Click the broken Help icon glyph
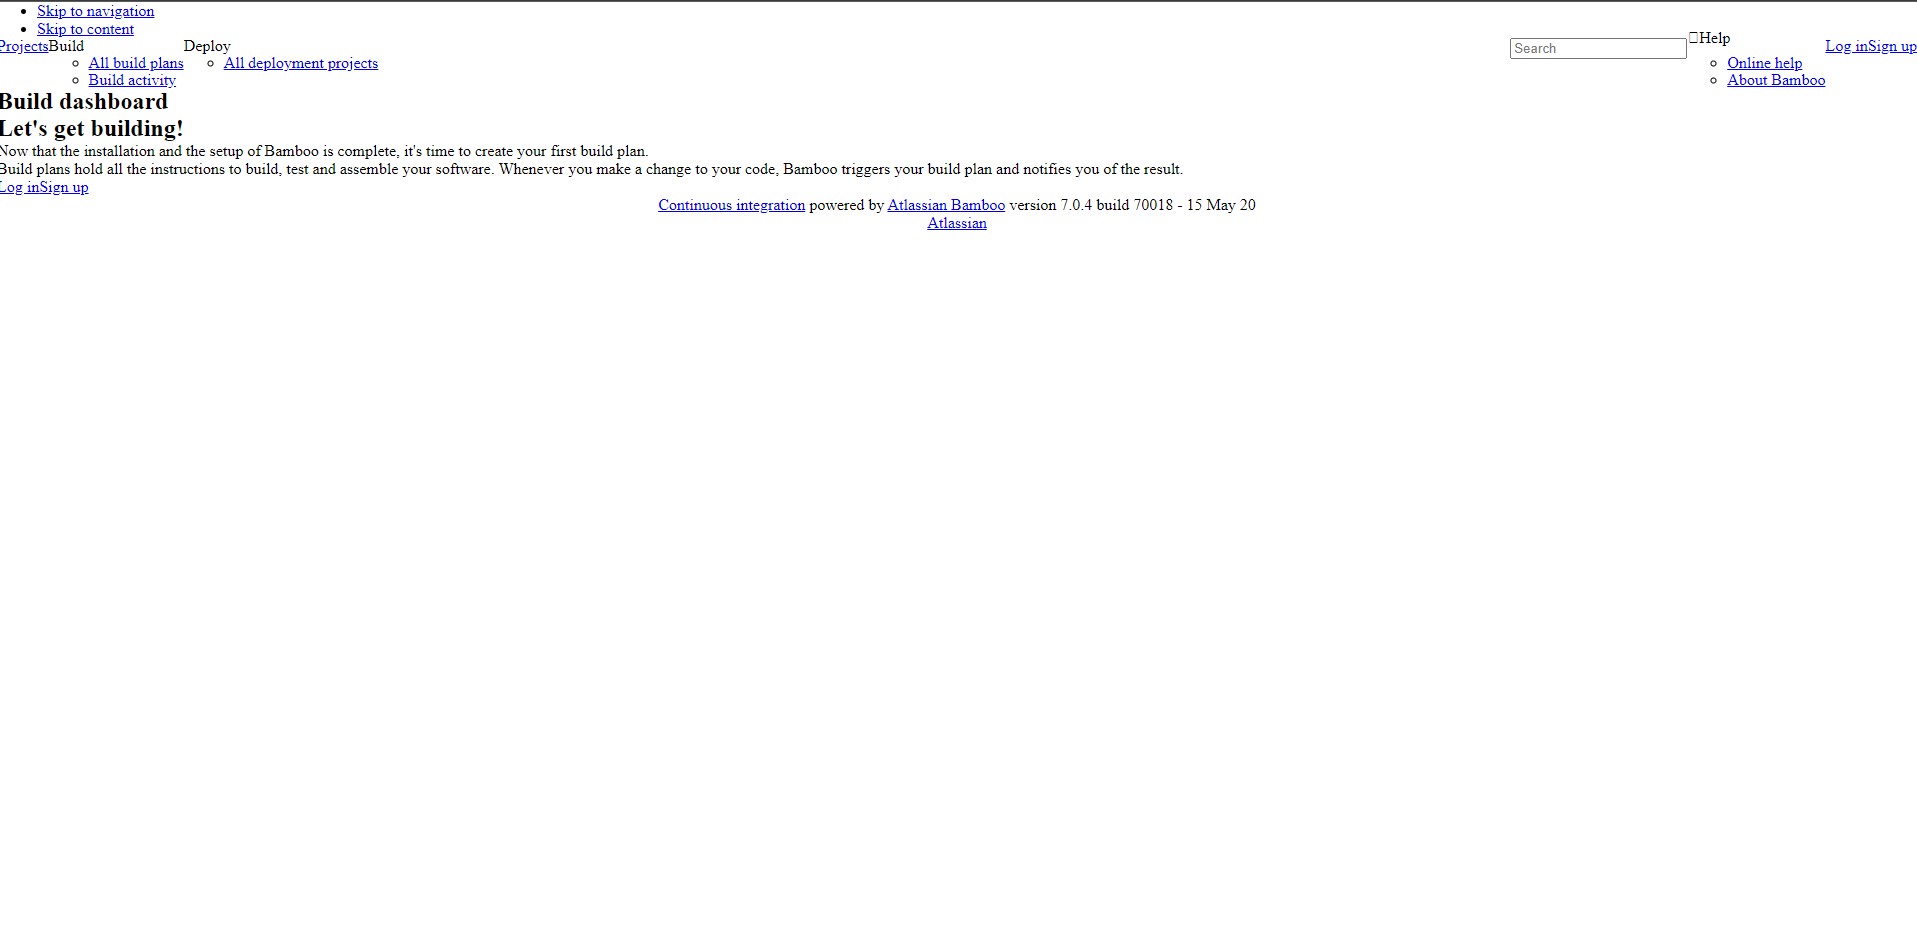 coord(1693,38)
